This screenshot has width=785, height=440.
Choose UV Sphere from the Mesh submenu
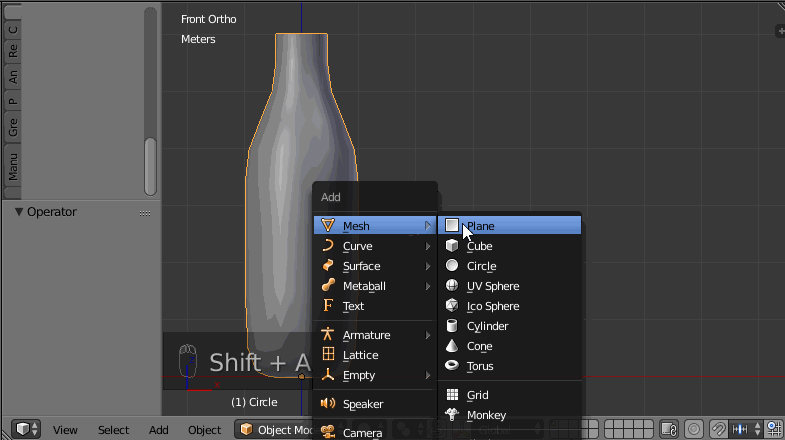(509, 286)
